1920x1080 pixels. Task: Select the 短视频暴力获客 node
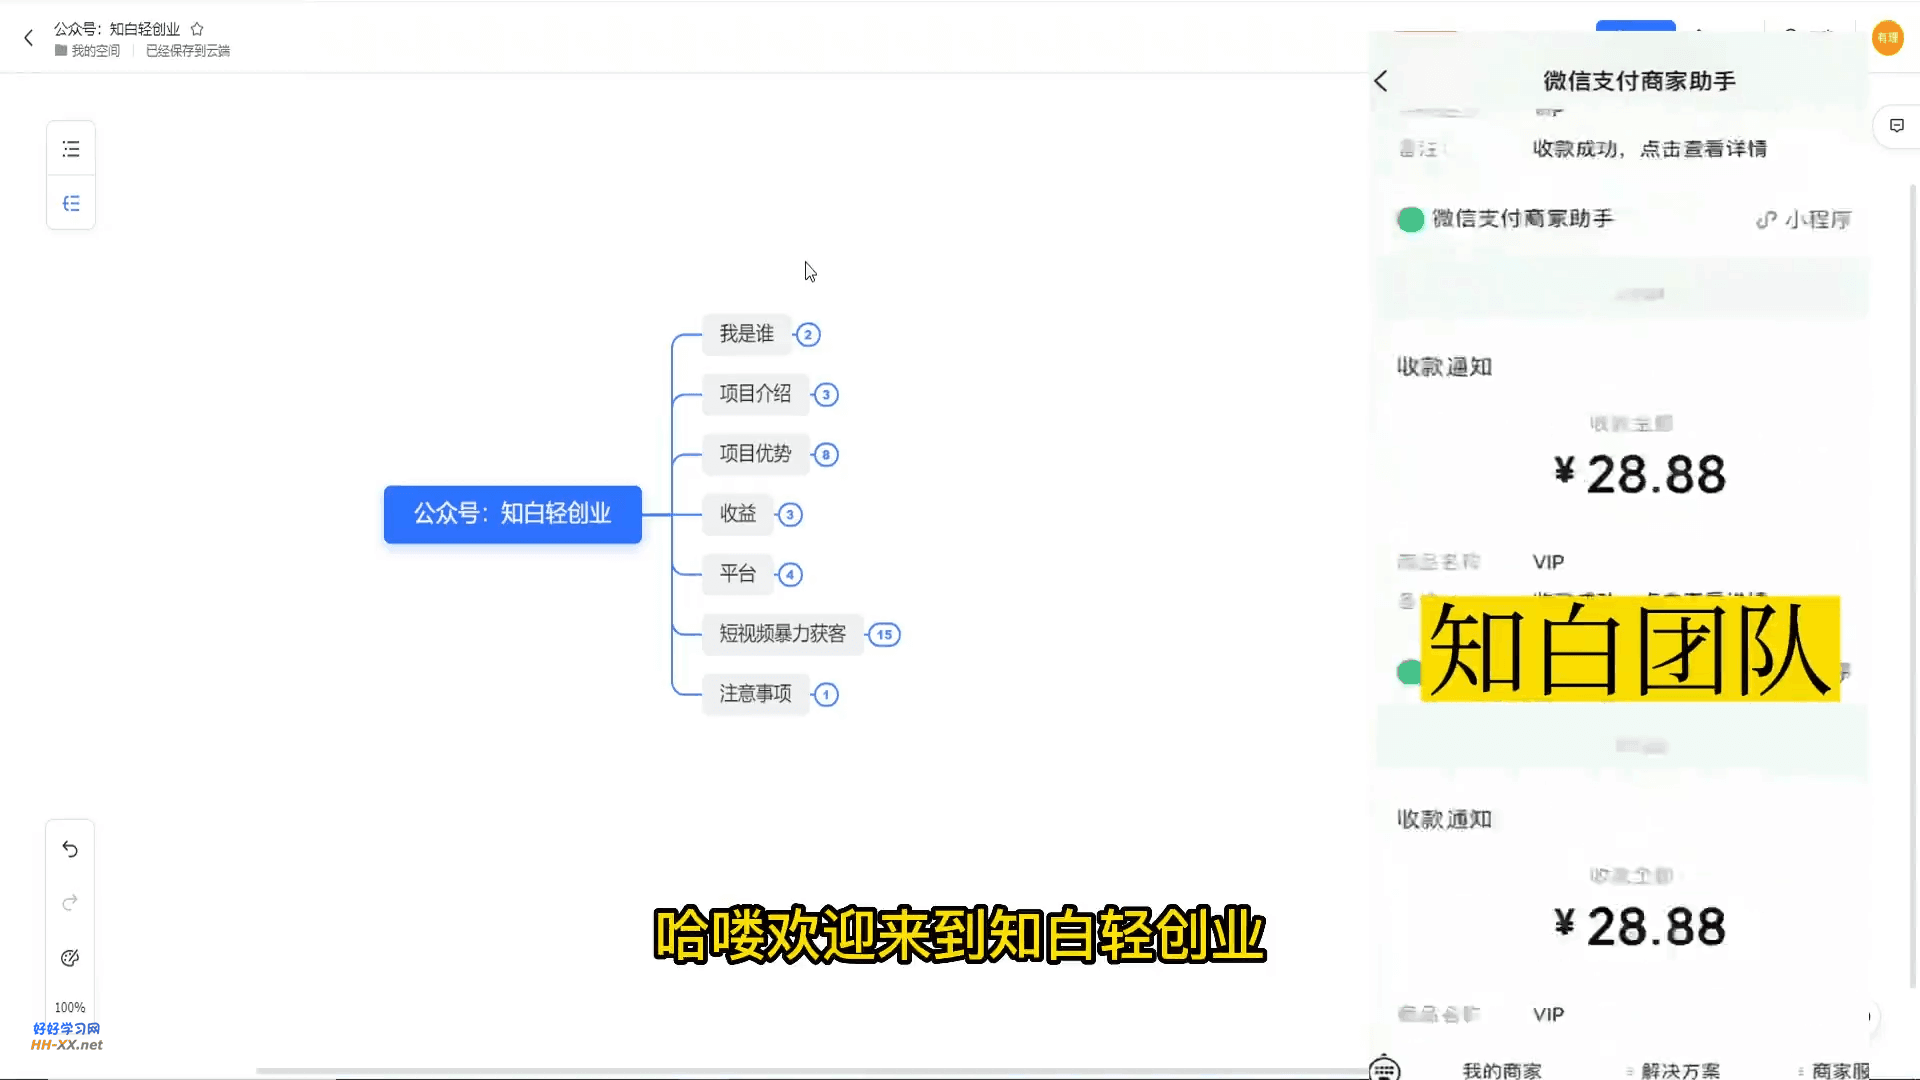pos(783,634)
